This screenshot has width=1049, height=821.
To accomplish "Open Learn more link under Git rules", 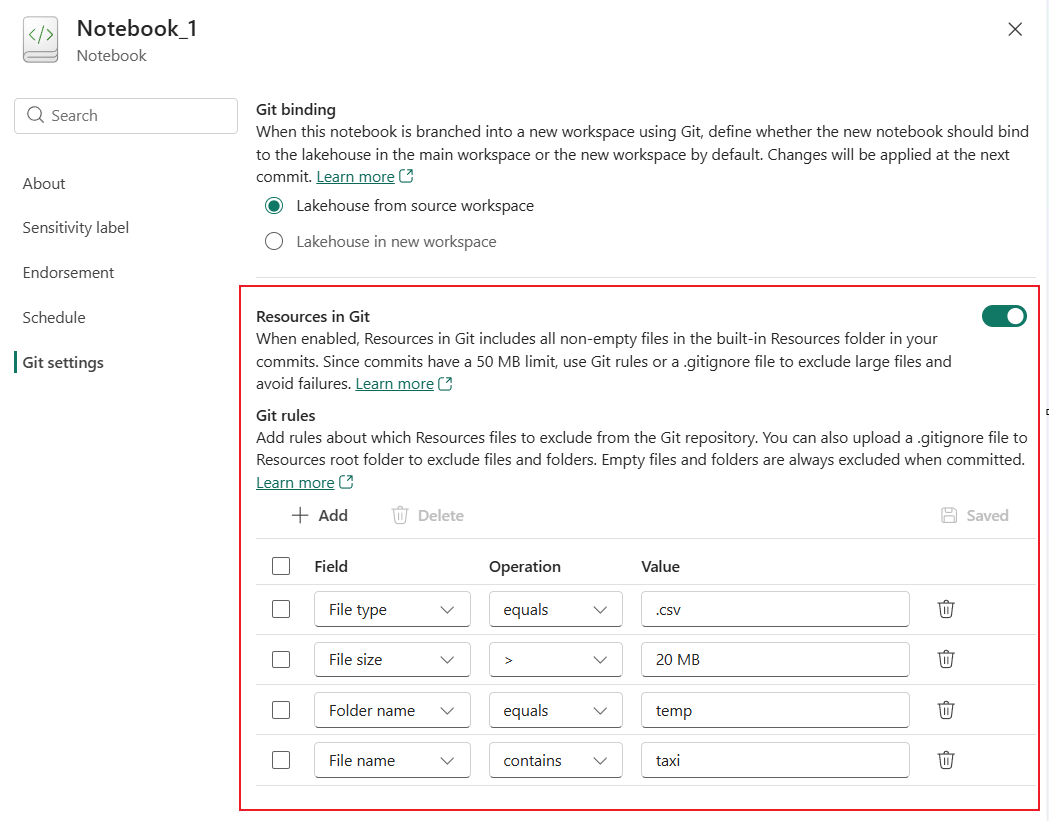I will click(295, 482).
